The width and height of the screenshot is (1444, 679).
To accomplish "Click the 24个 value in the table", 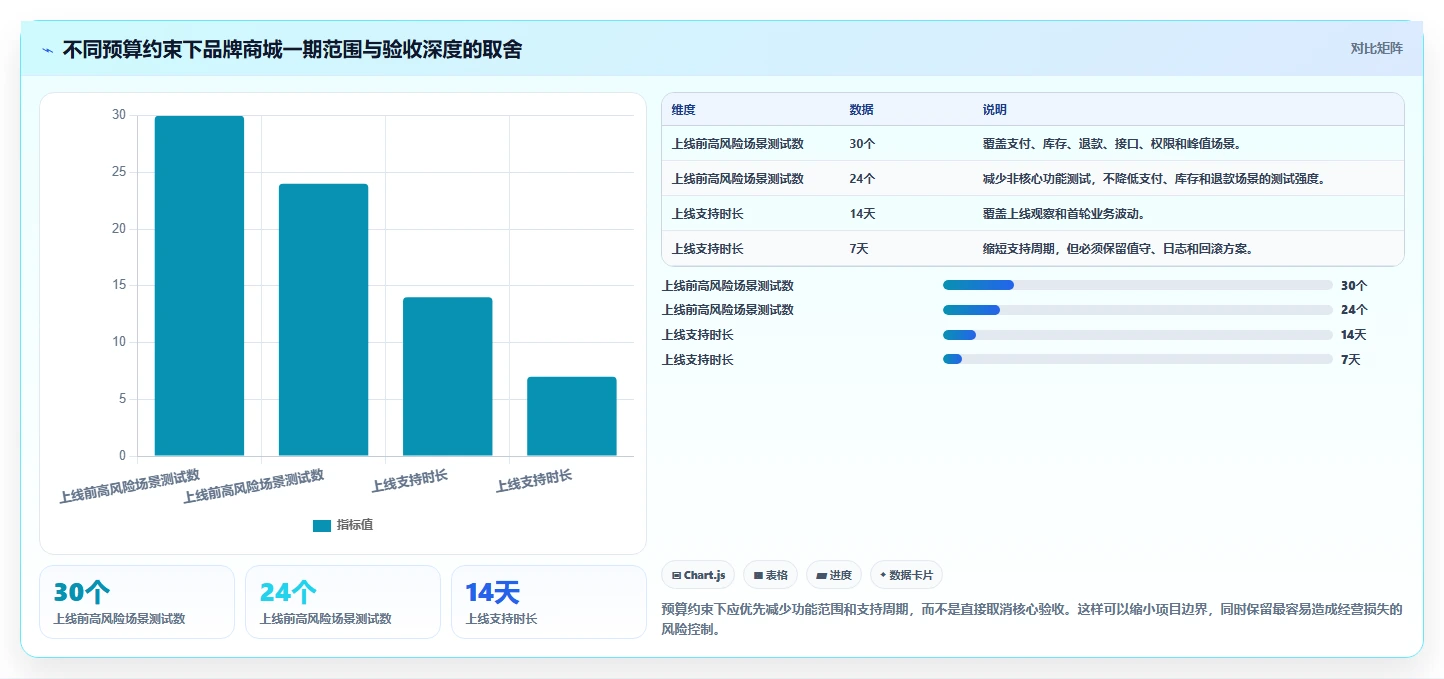I will pos(862,179).
